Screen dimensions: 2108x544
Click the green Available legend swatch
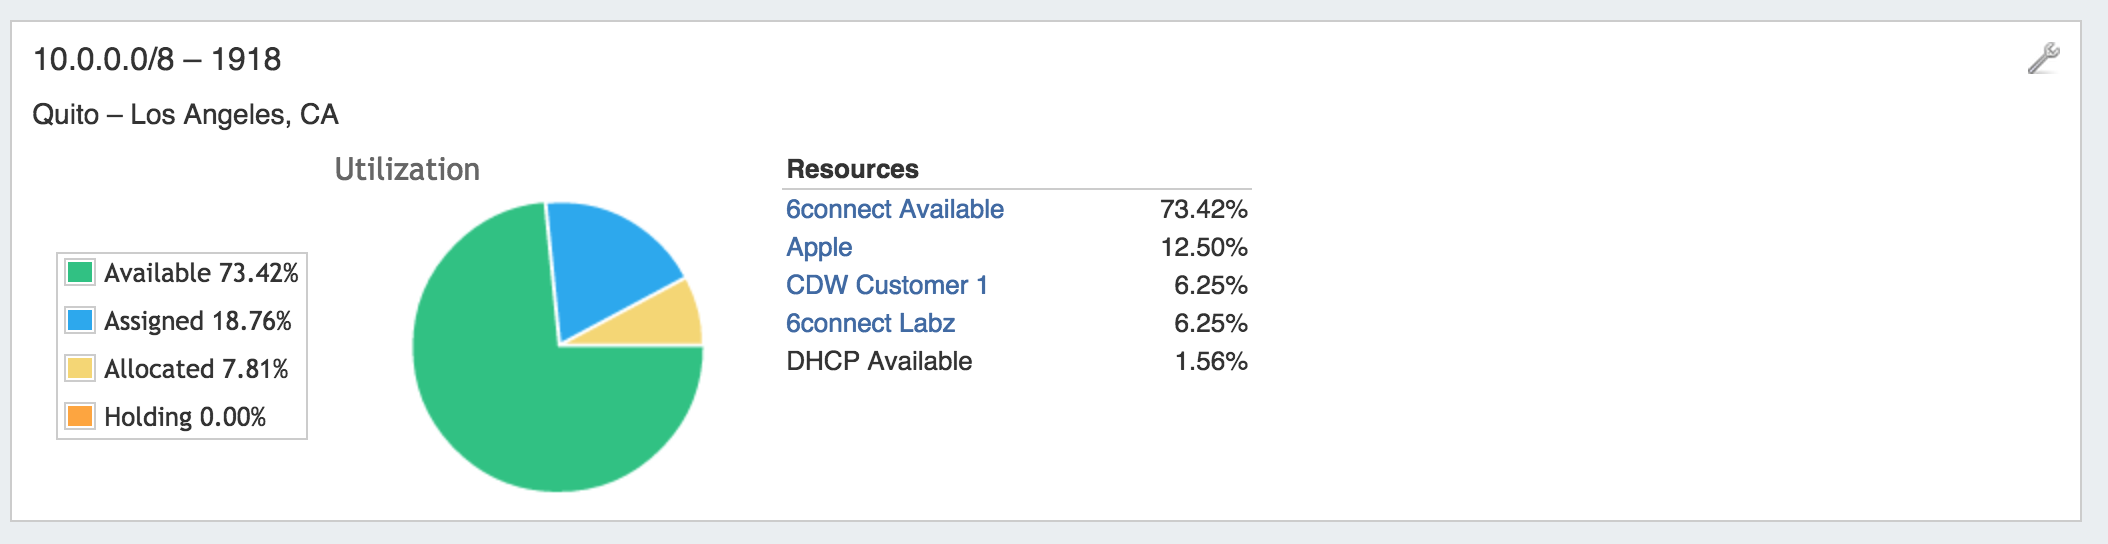click(x=80, y=272)
